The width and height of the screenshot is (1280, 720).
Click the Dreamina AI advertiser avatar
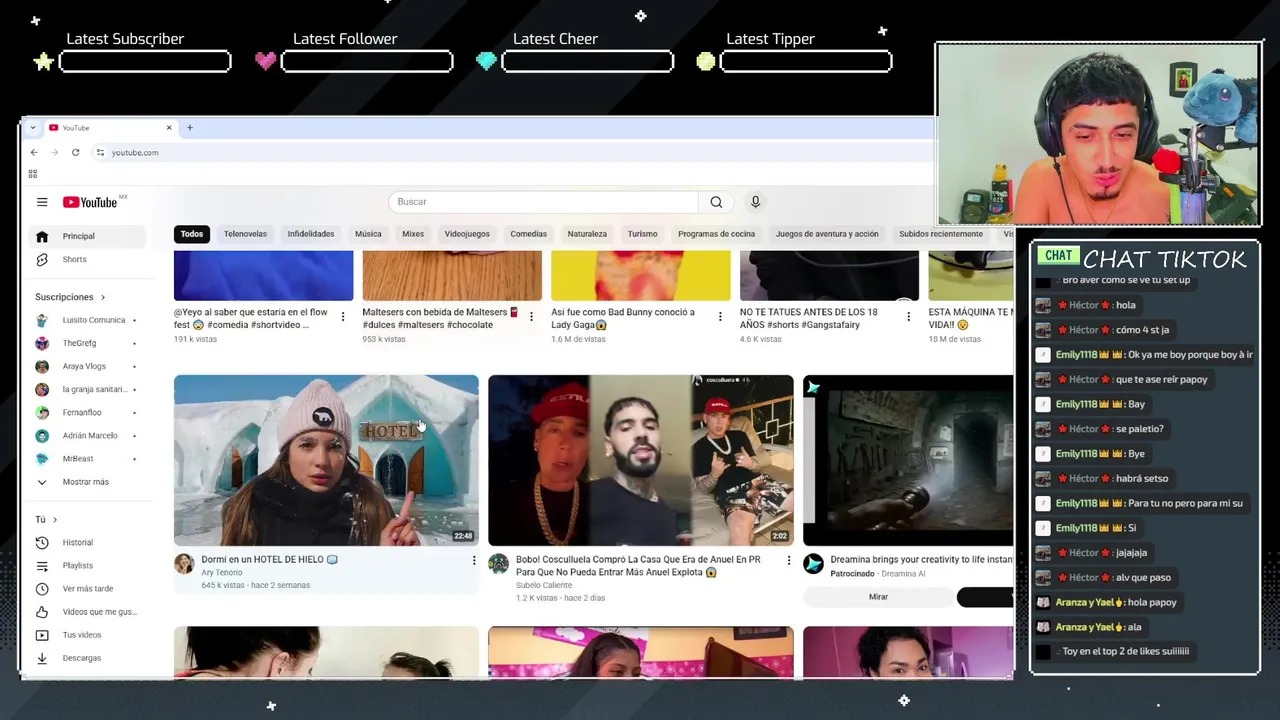[813, 564]
